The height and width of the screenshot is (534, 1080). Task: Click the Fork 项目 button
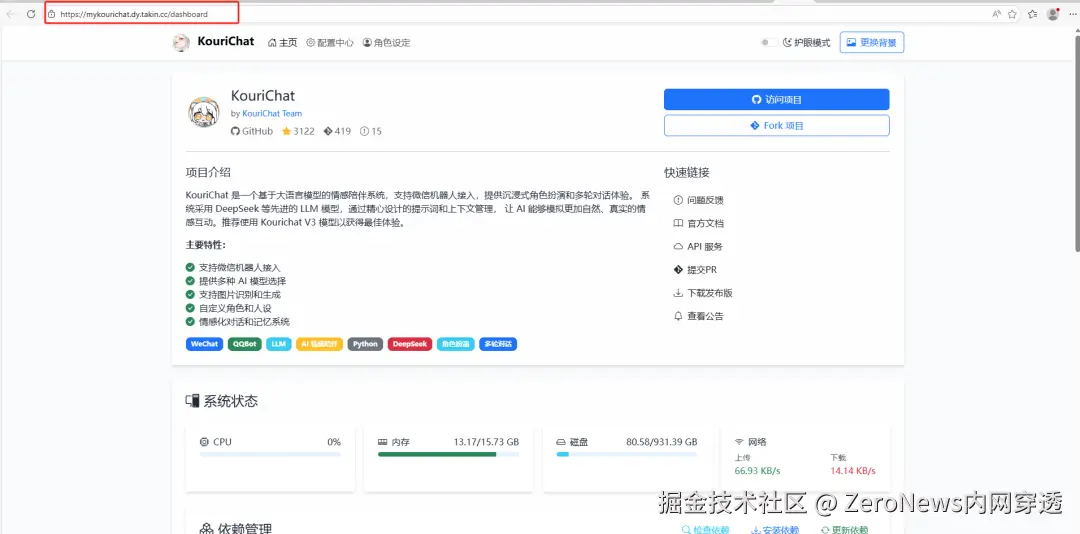coord(776,125)
